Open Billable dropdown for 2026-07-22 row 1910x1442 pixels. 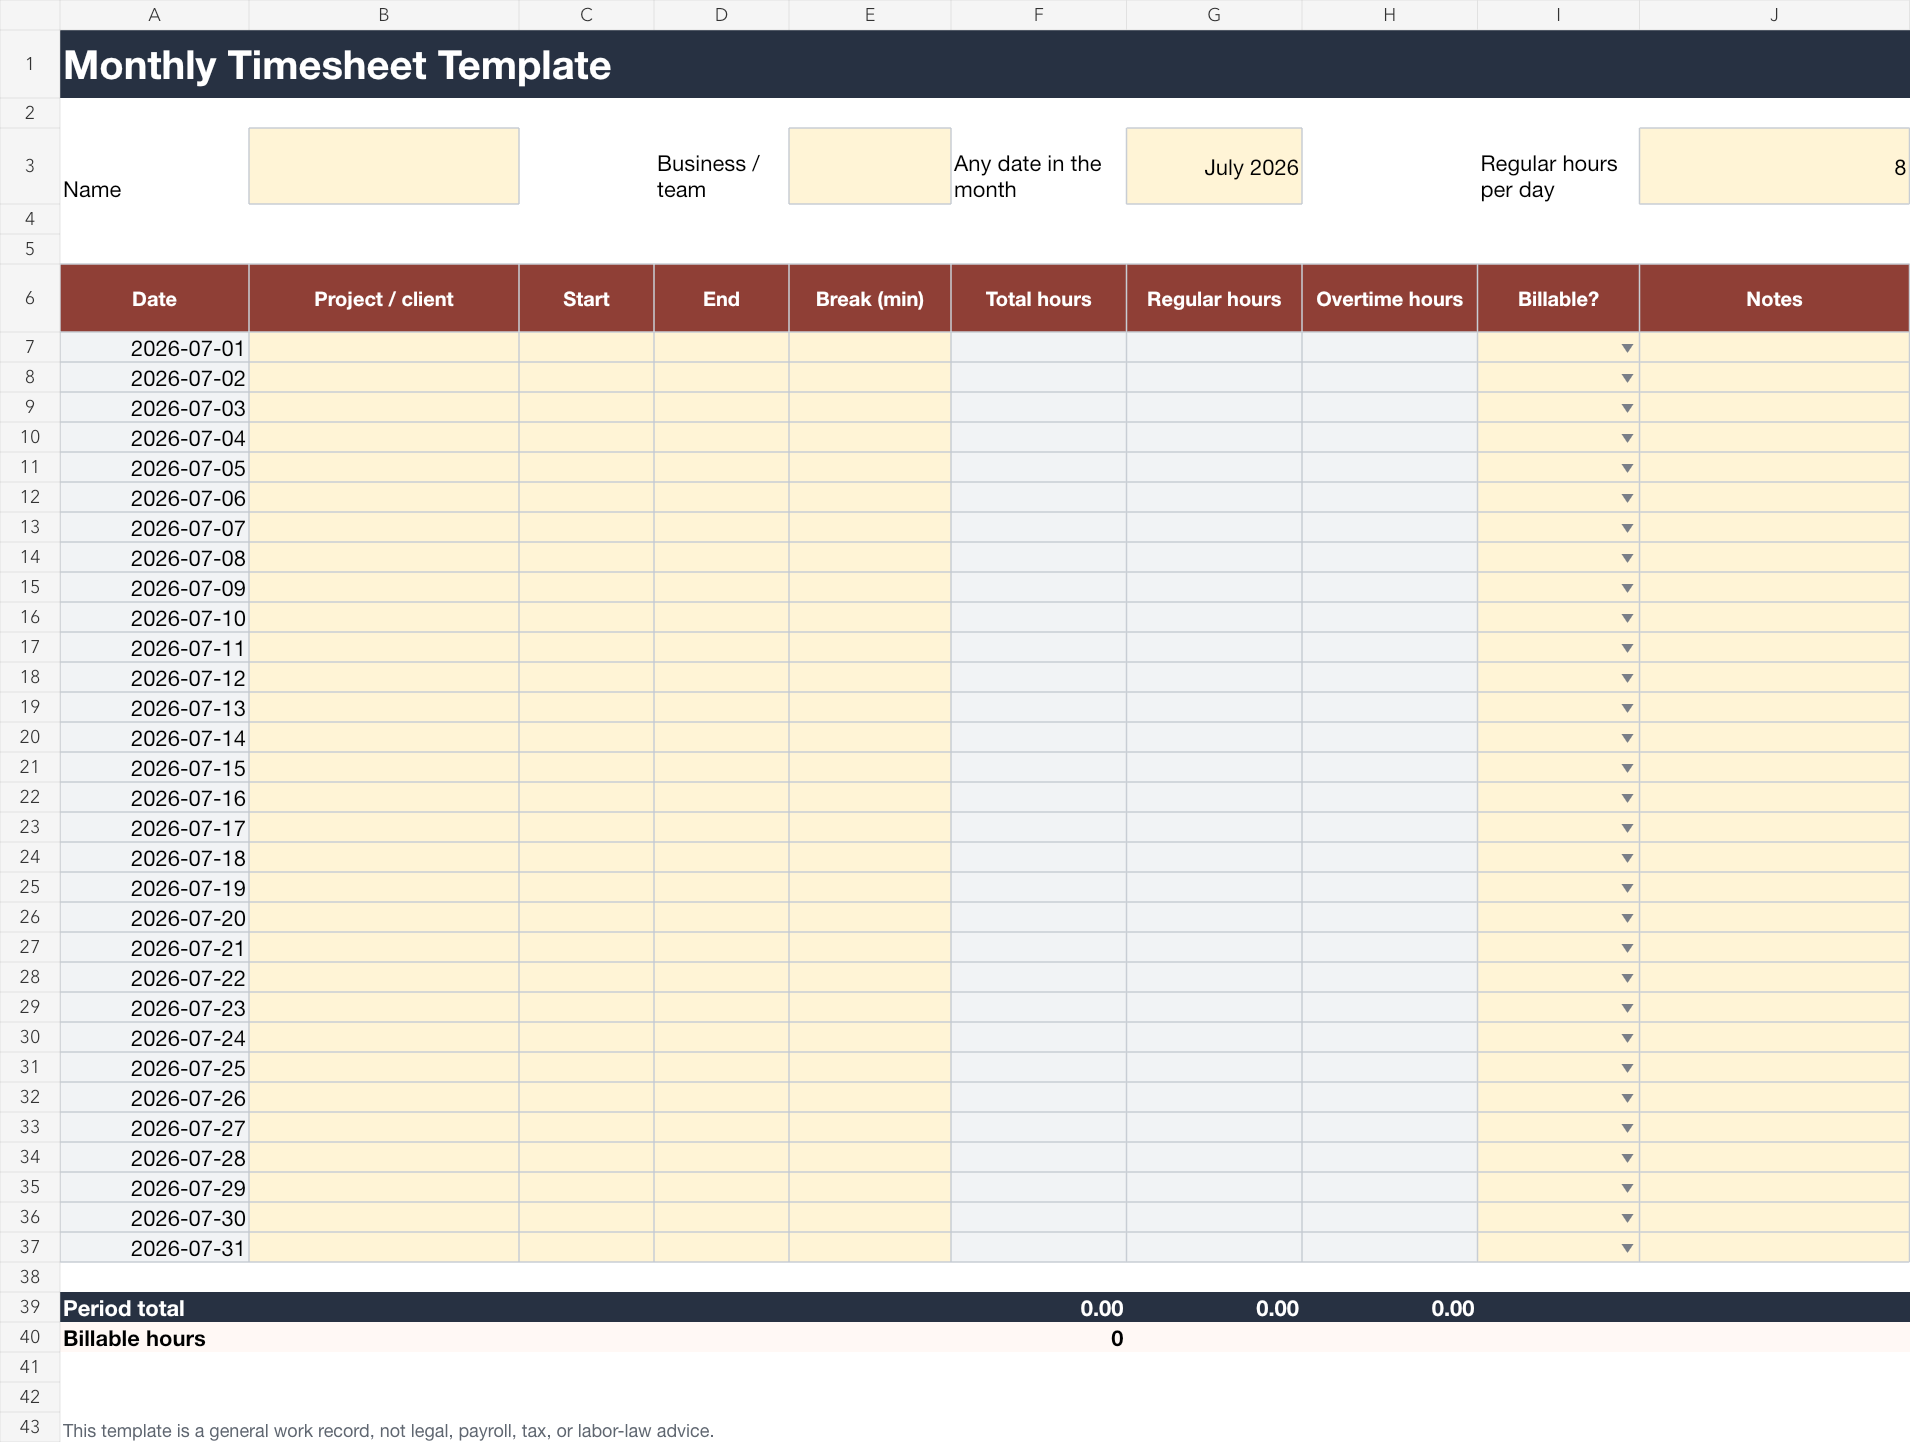1627,978
